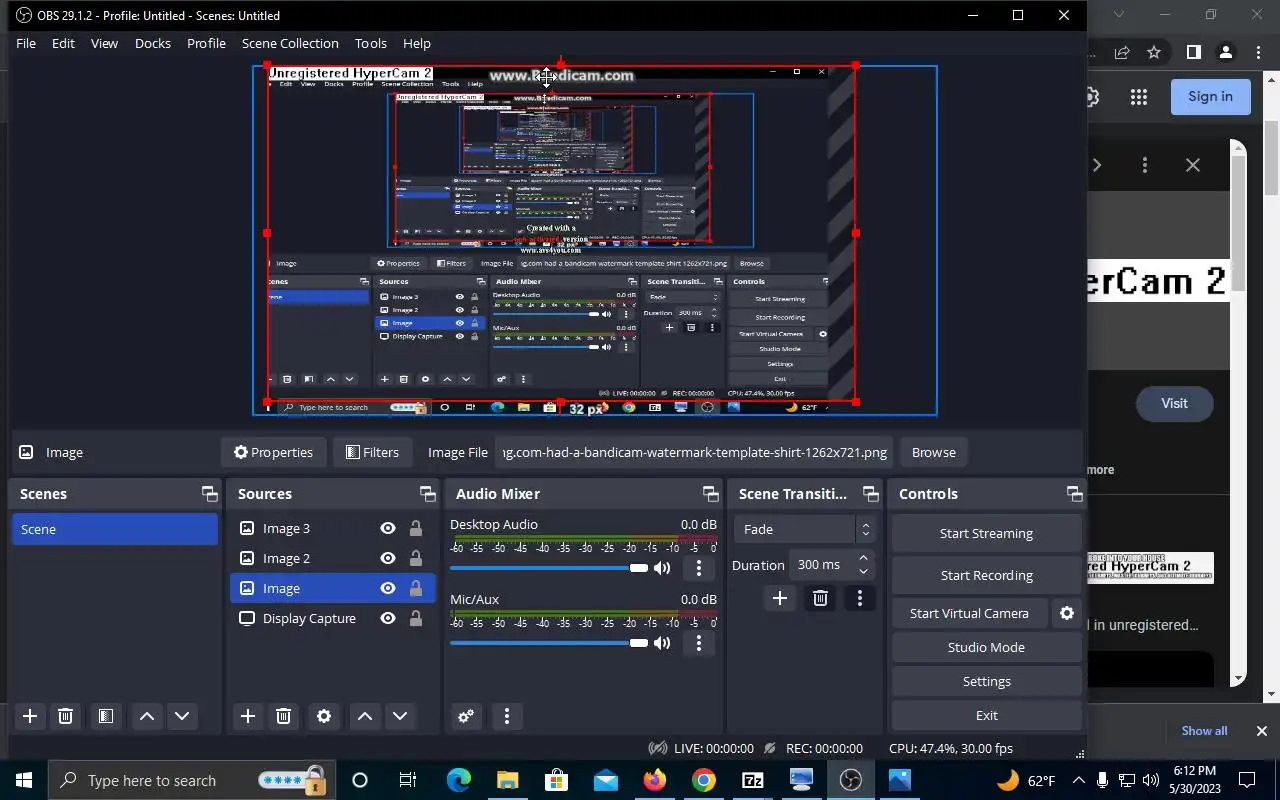Open File Explorer from the taskbar

pos(508,780)
